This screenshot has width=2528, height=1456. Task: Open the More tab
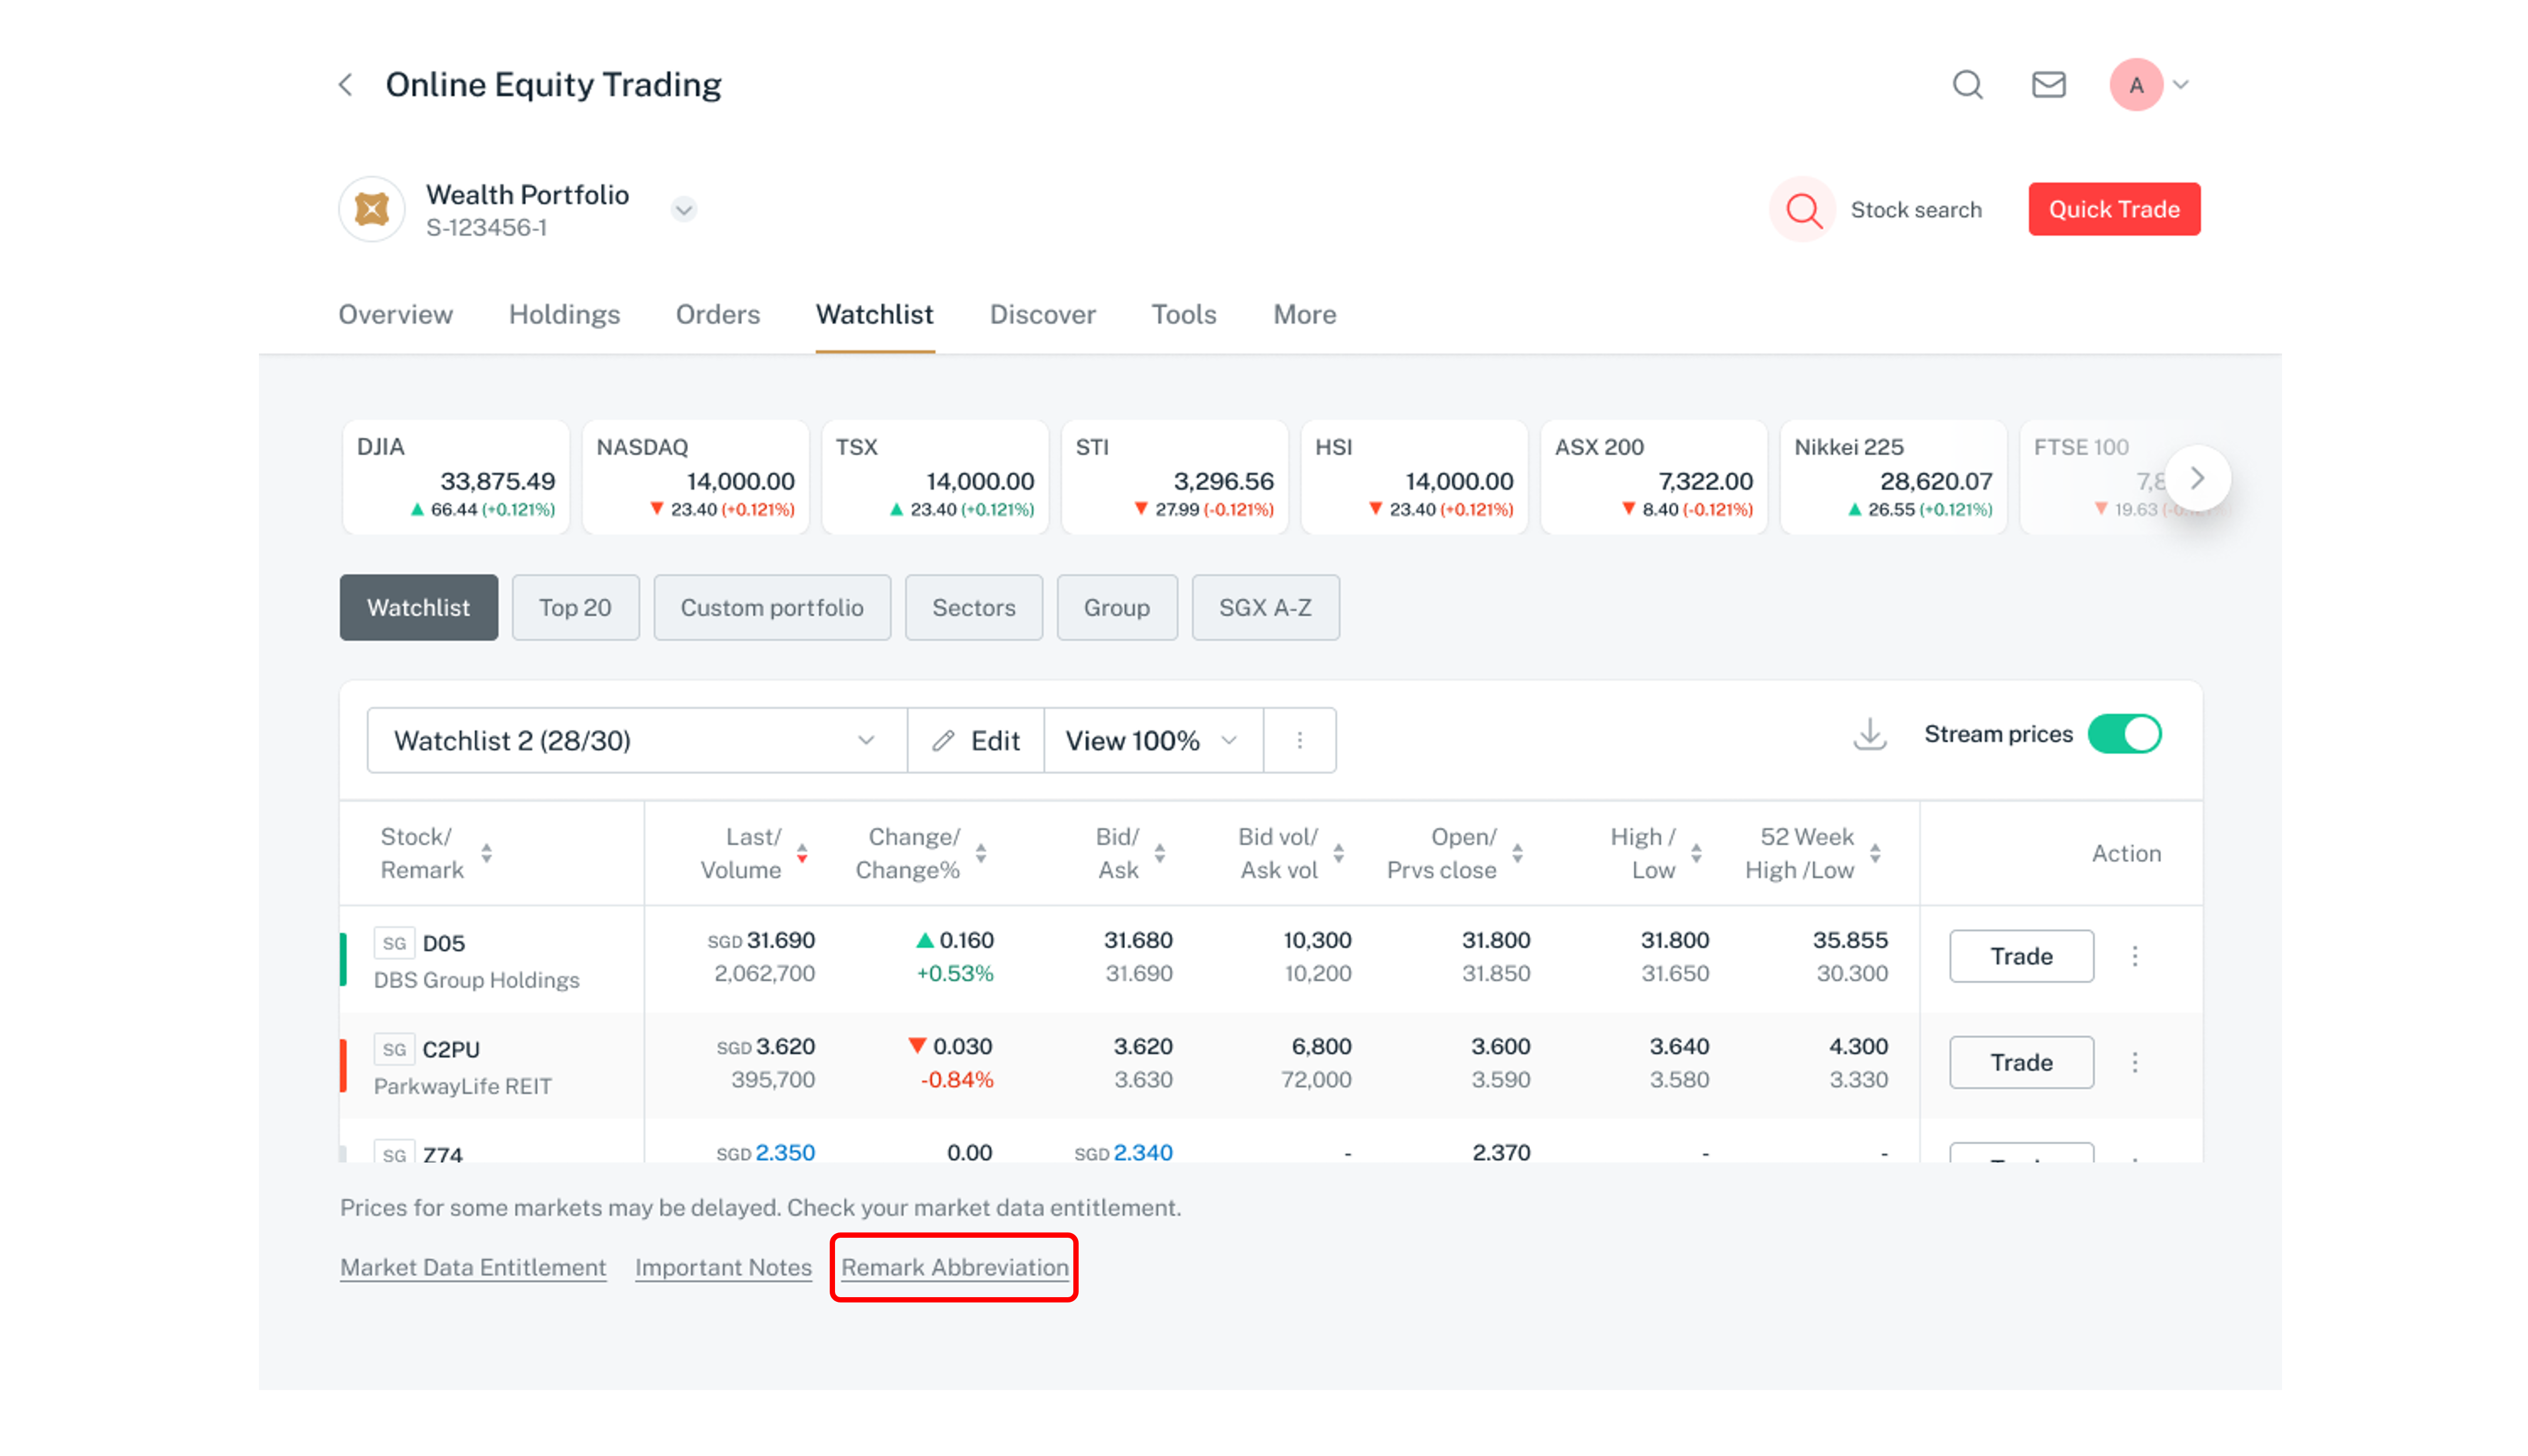coord(1304,314)
